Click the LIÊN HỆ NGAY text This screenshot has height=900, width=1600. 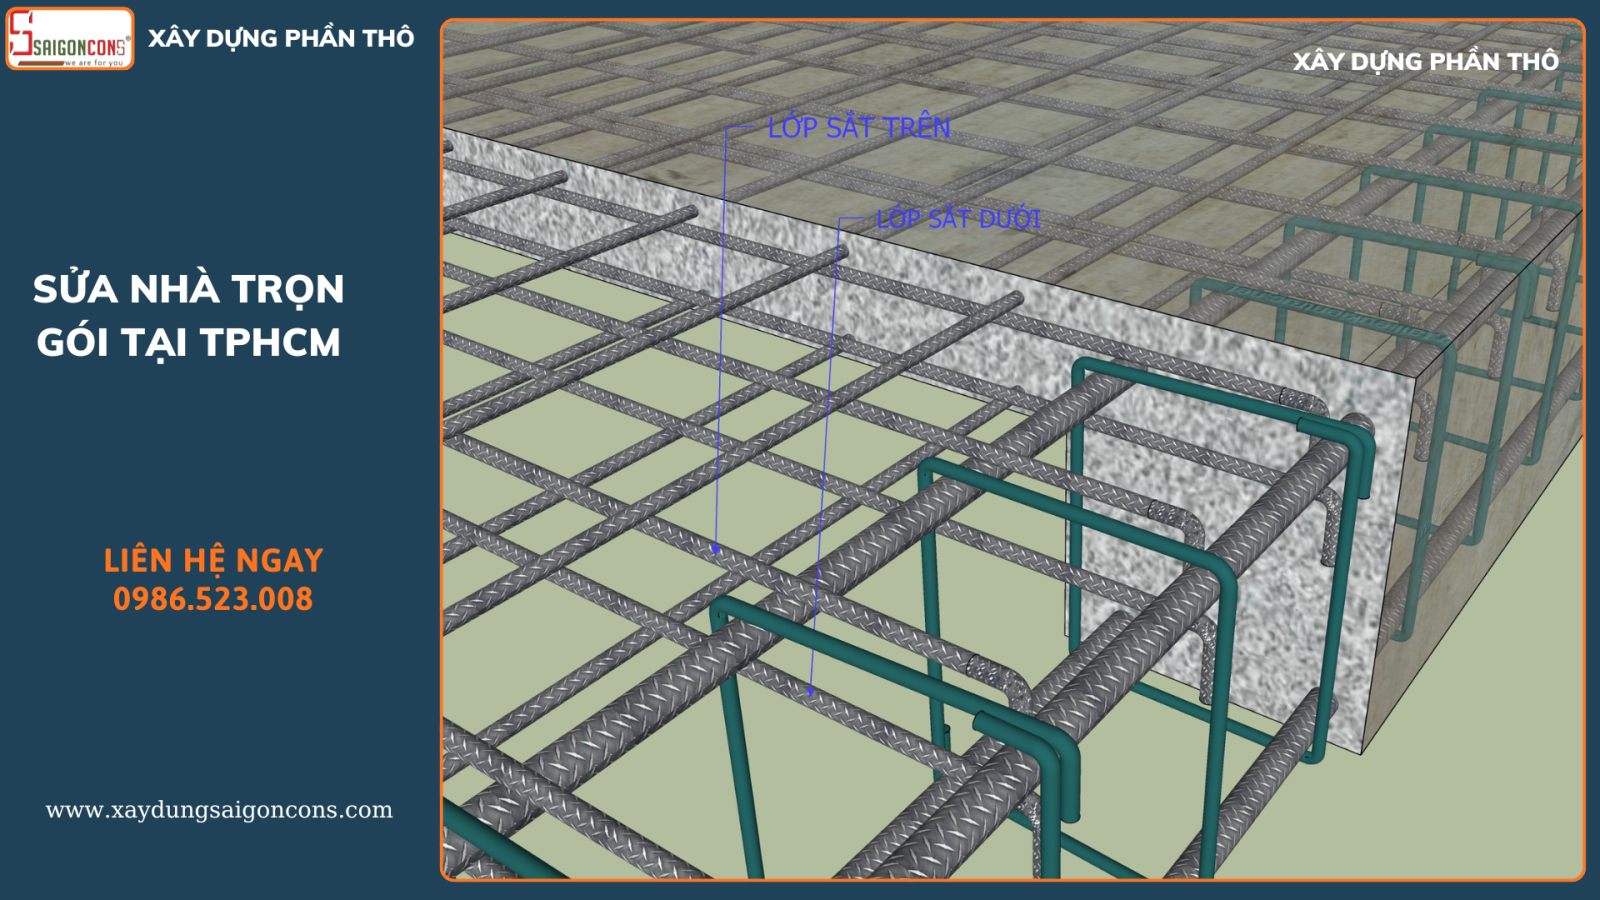coord(213,560)
